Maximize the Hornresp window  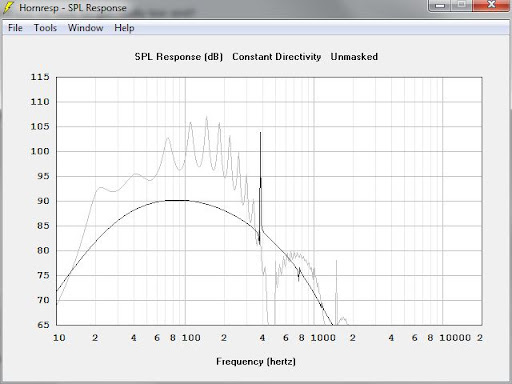coord(462,5)
